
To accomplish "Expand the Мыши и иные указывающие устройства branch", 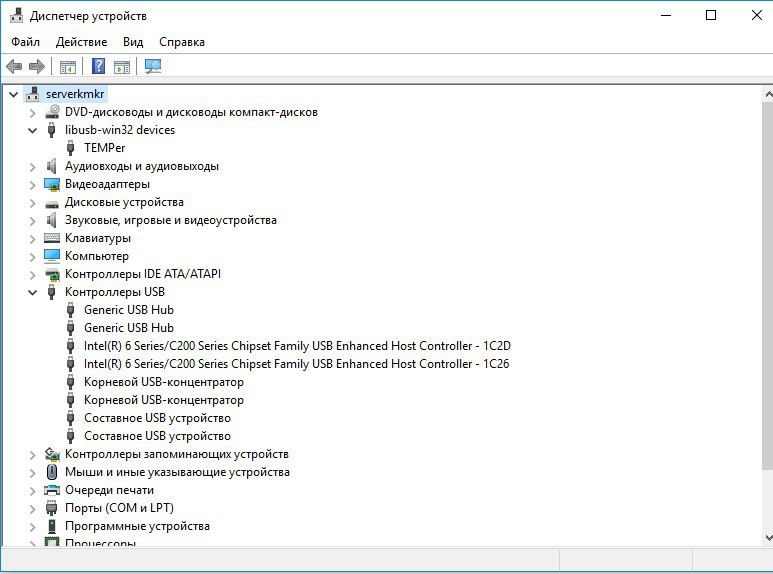I will [x=33, y=473].
